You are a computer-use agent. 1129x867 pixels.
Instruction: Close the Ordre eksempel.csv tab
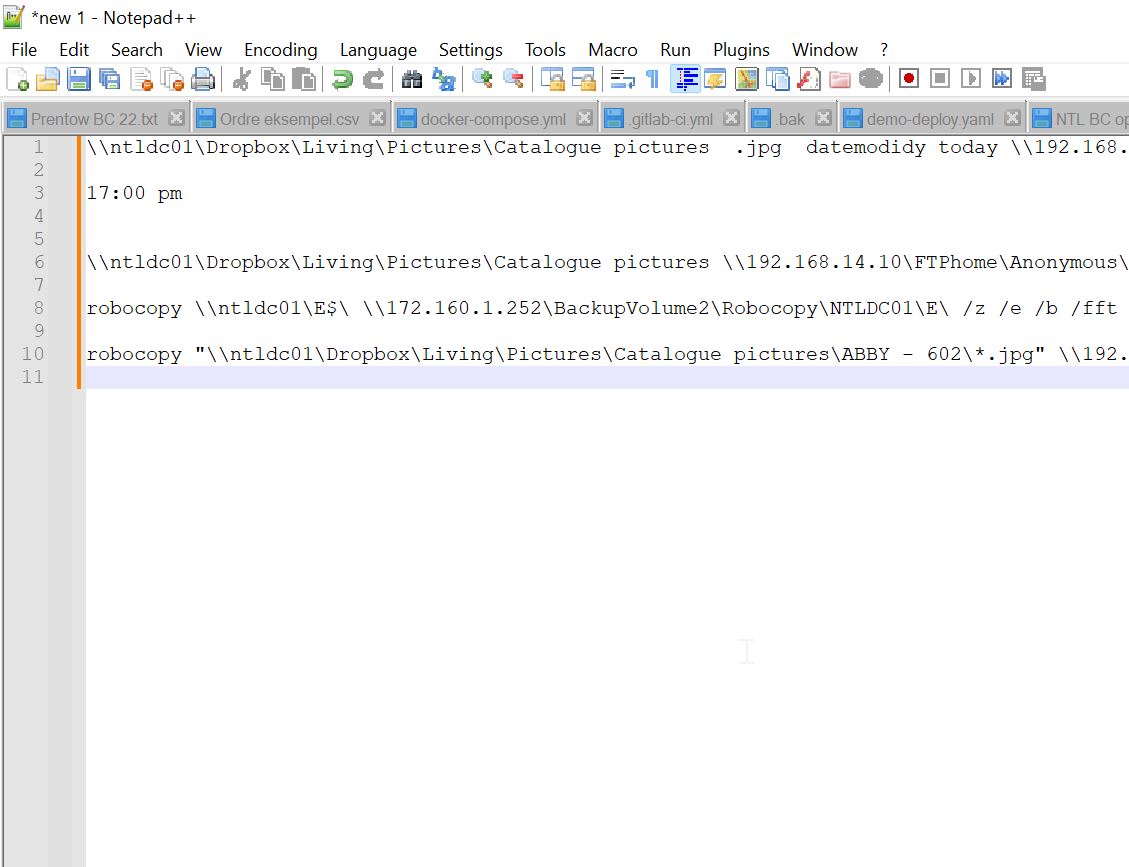coord(377,118)
